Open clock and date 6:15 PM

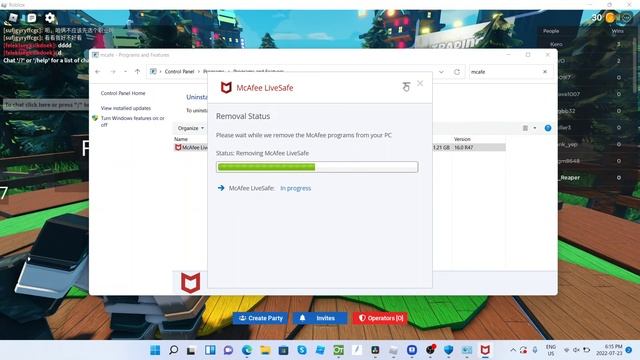click(609, 350)
